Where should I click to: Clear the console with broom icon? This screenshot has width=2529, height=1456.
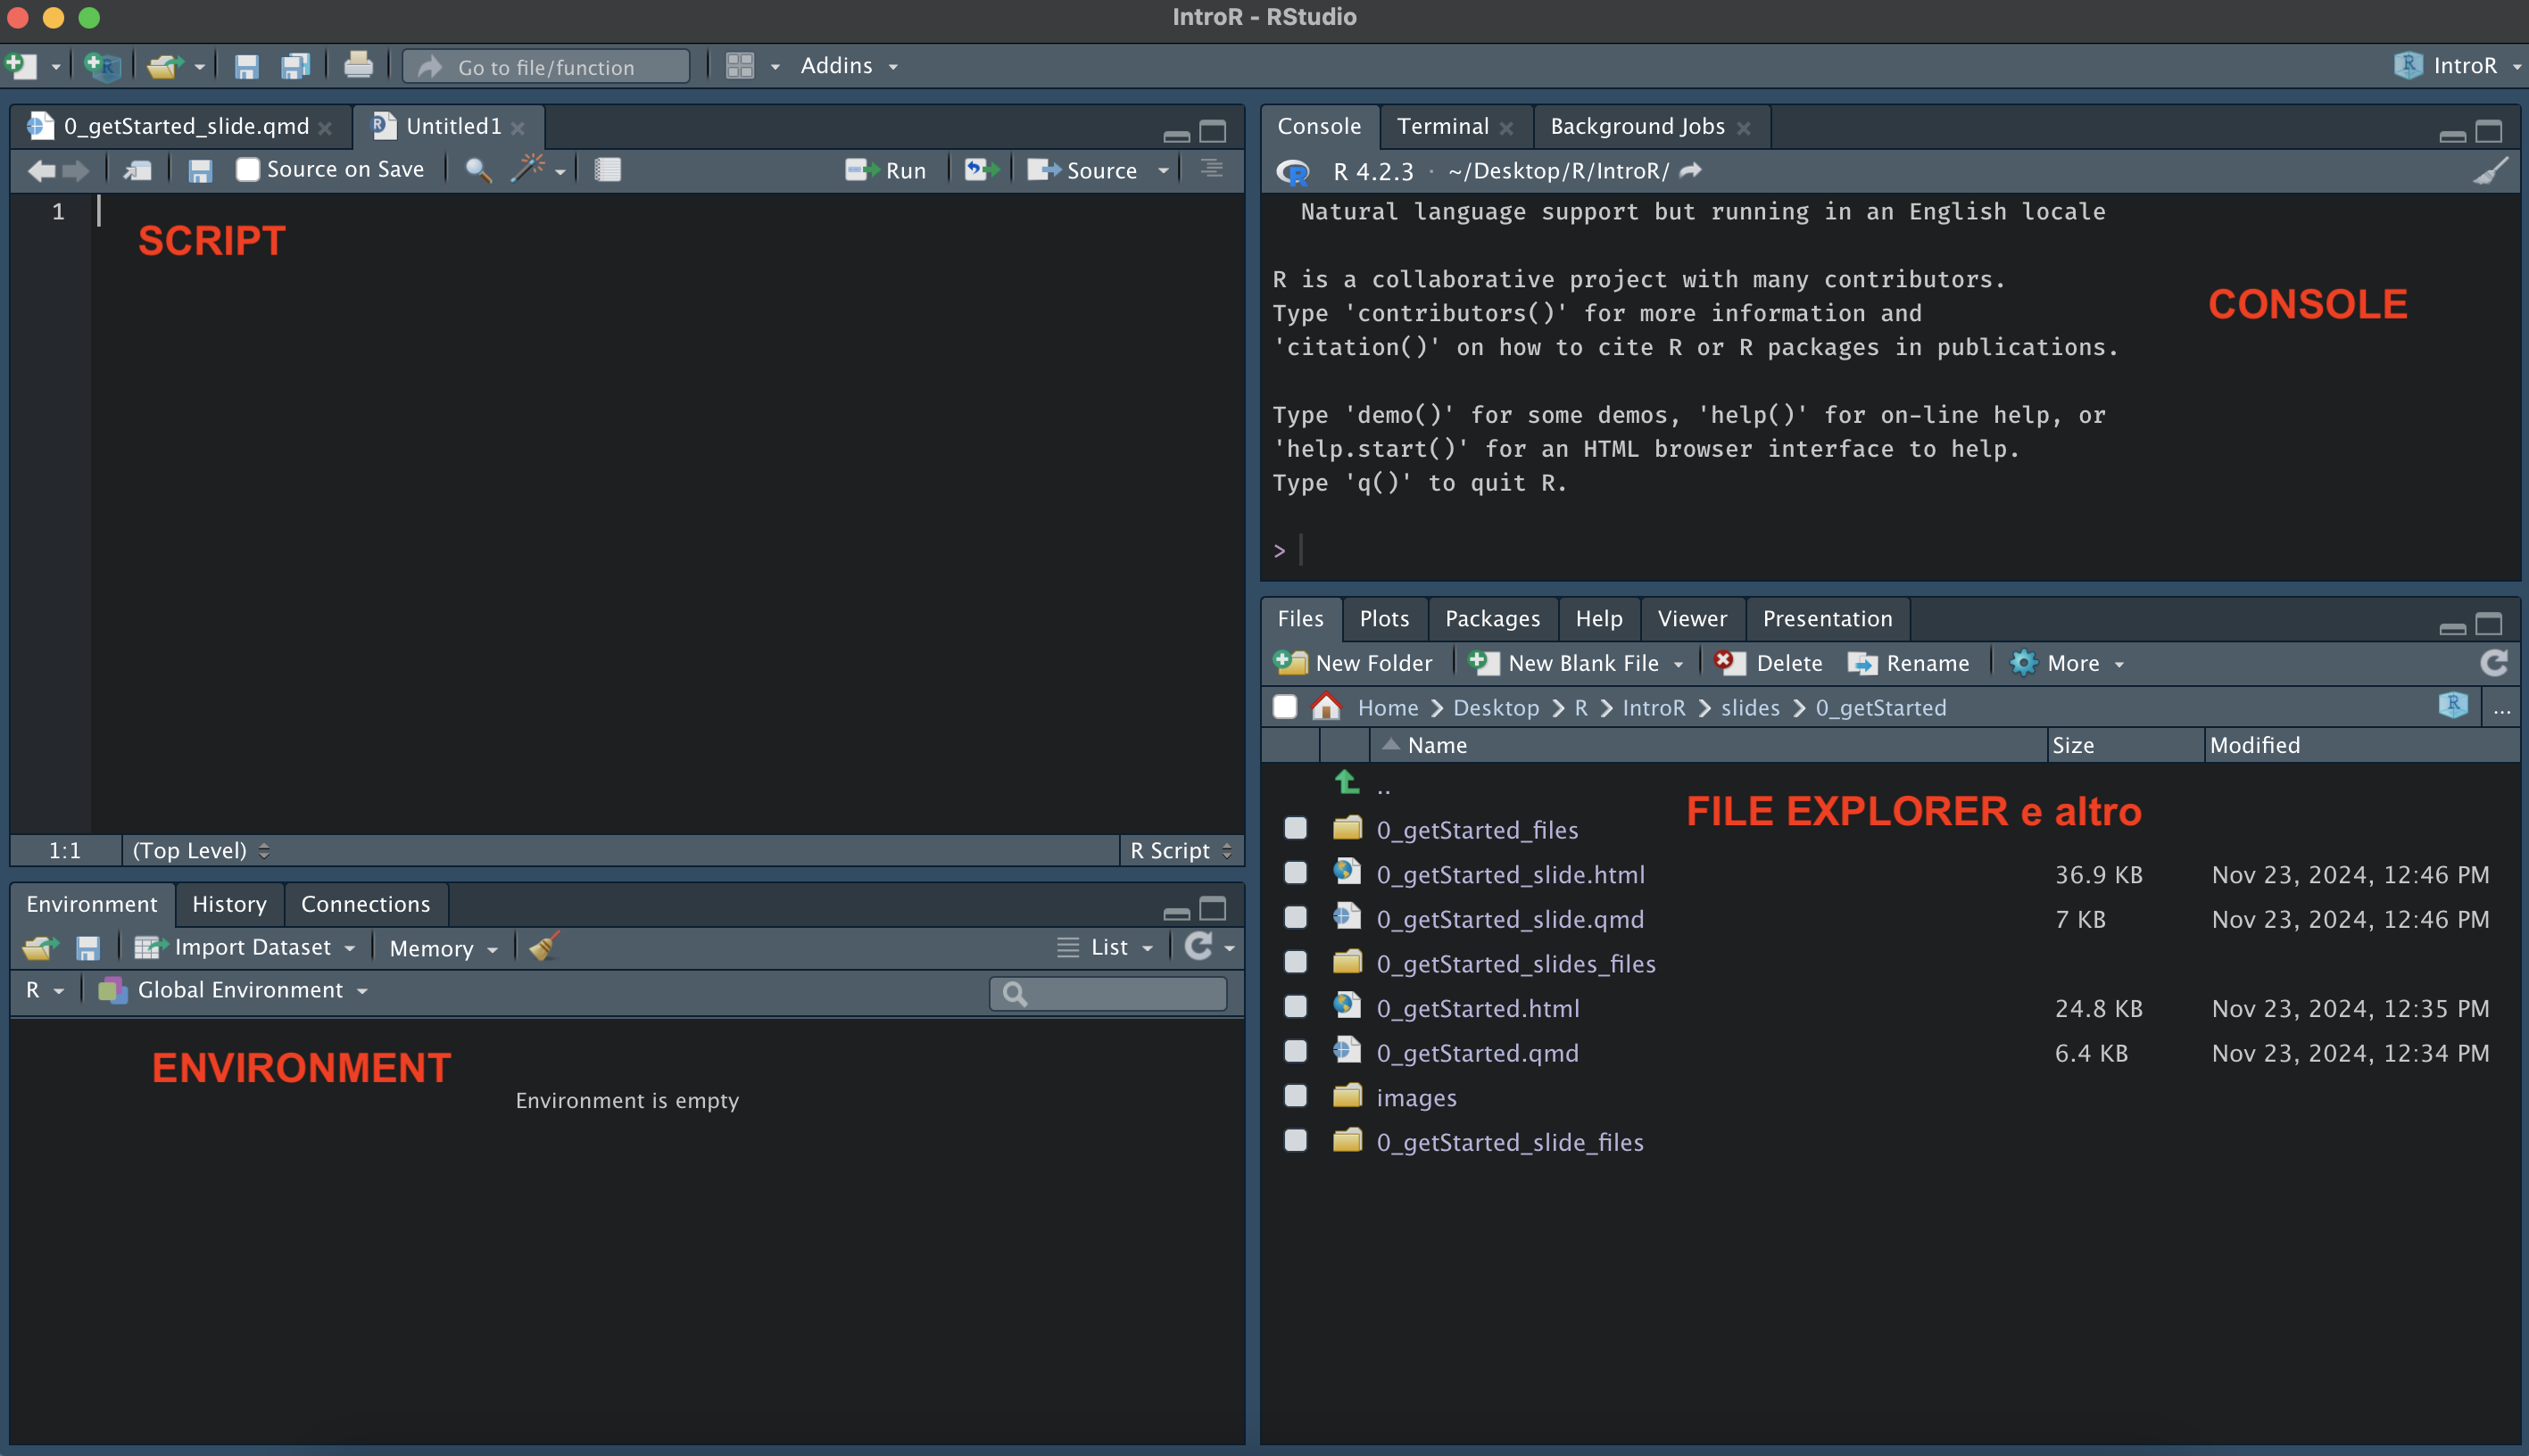(2490, 171)
